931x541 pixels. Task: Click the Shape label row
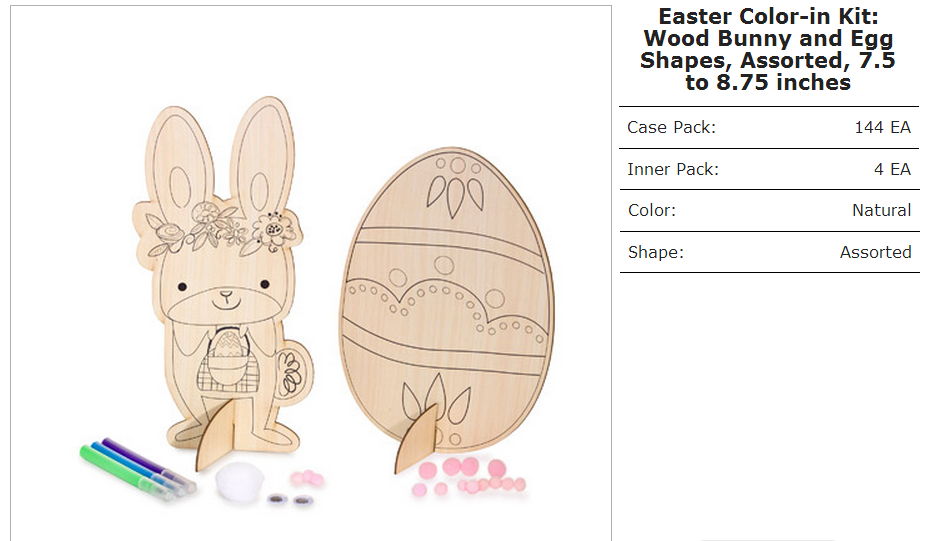[x=770, y=252]
